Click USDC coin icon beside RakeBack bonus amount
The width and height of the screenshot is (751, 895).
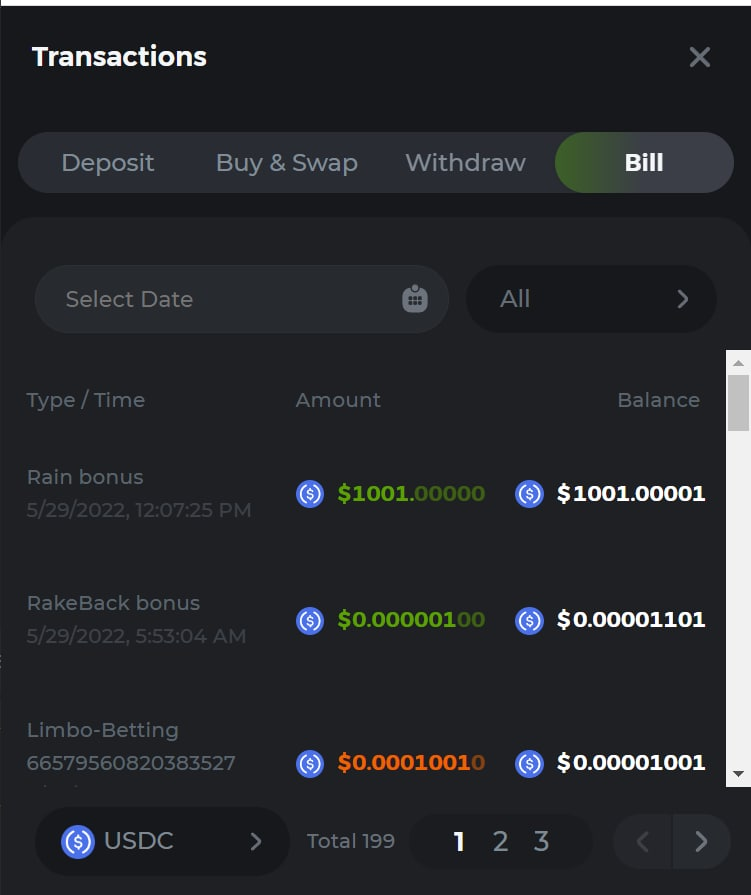click(x=310, y=620)
